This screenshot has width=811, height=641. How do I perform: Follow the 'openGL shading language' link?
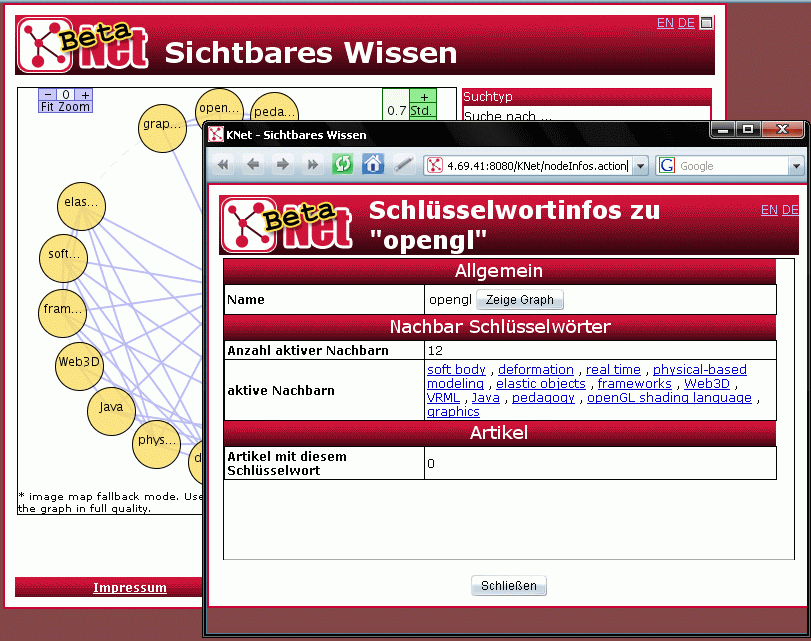point(669,398)
